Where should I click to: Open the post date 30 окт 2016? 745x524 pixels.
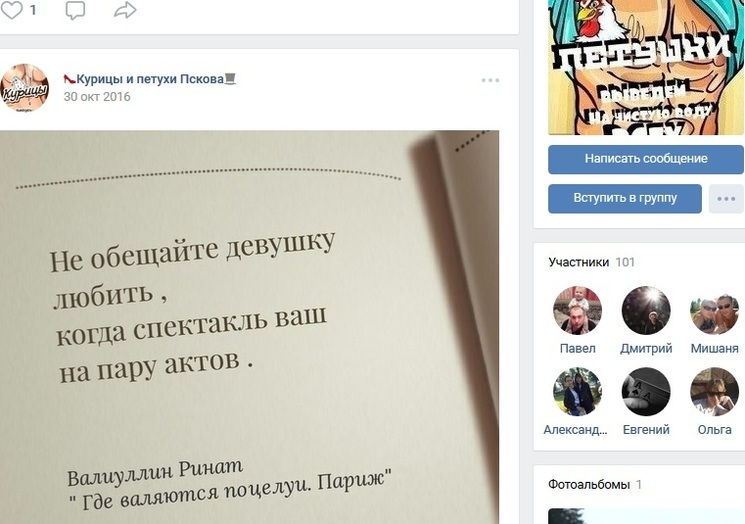coord(97,96)
